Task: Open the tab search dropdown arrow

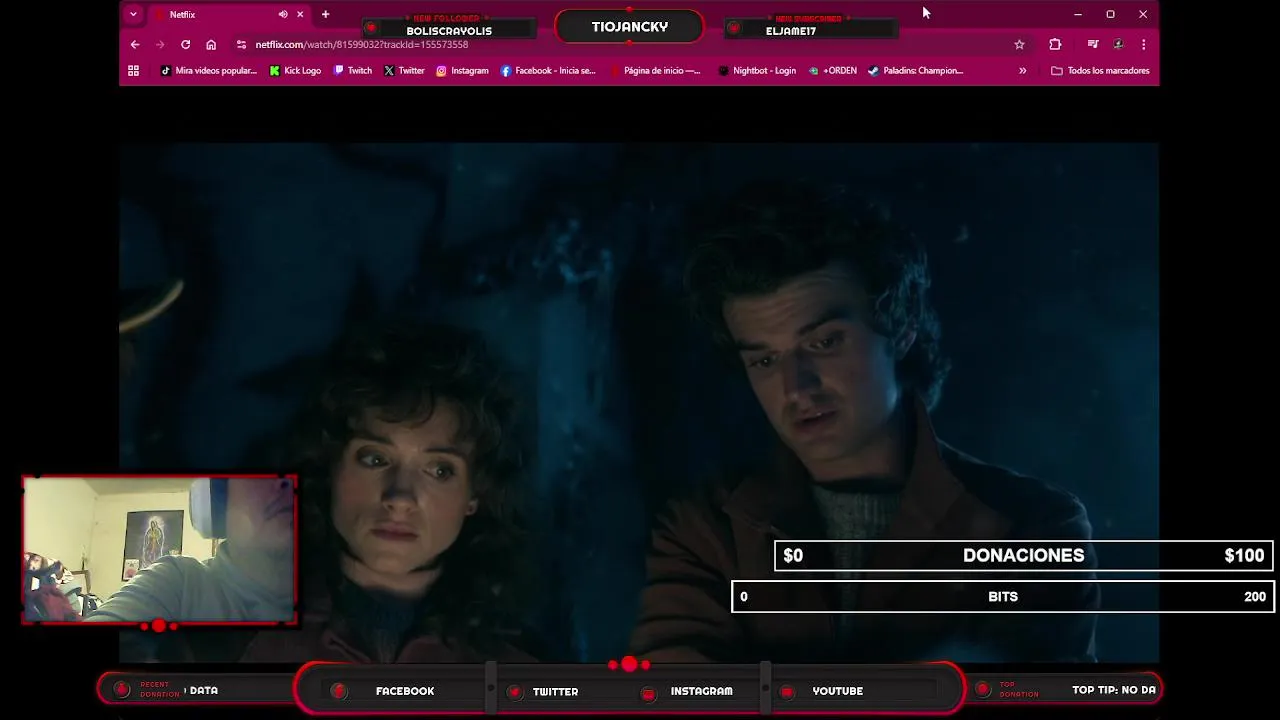Action: [133, 14]
